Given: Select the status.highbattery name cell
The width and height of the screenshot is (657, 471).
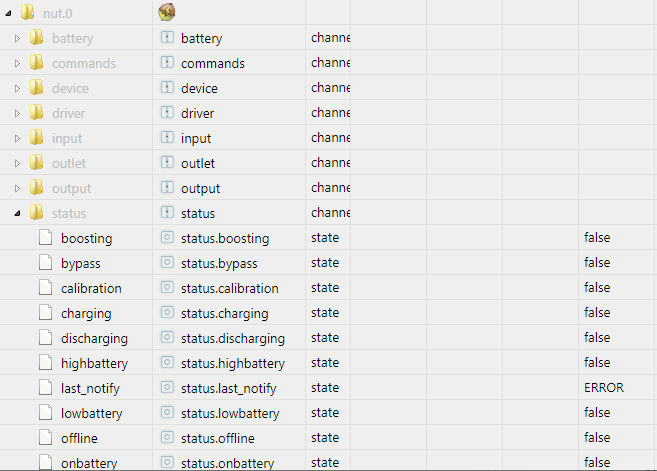Looking at the screenshot, I should pos(233,363).
